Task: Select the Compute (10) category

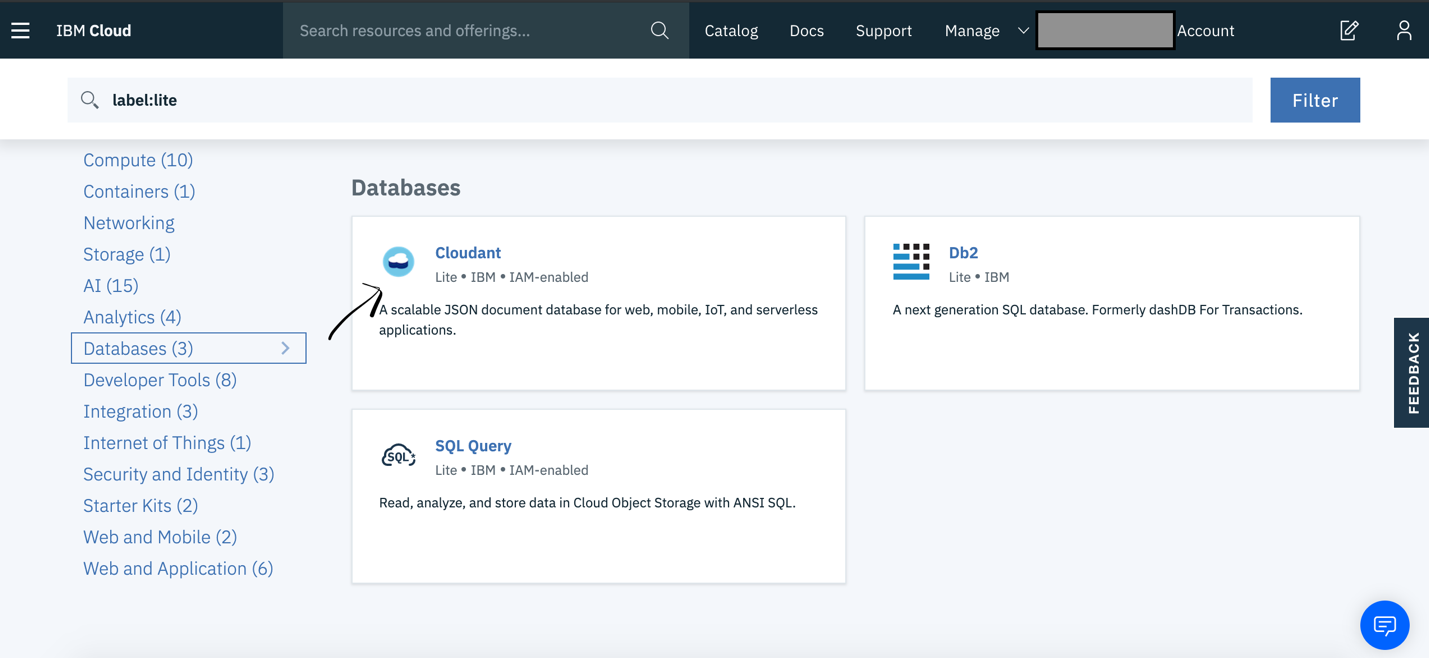Action: (x=138, y=160)
